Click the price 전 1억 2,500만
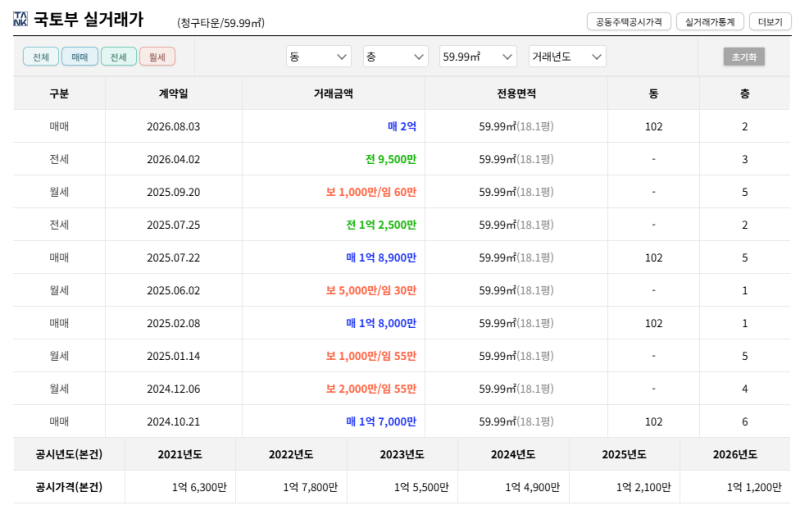 381,225
